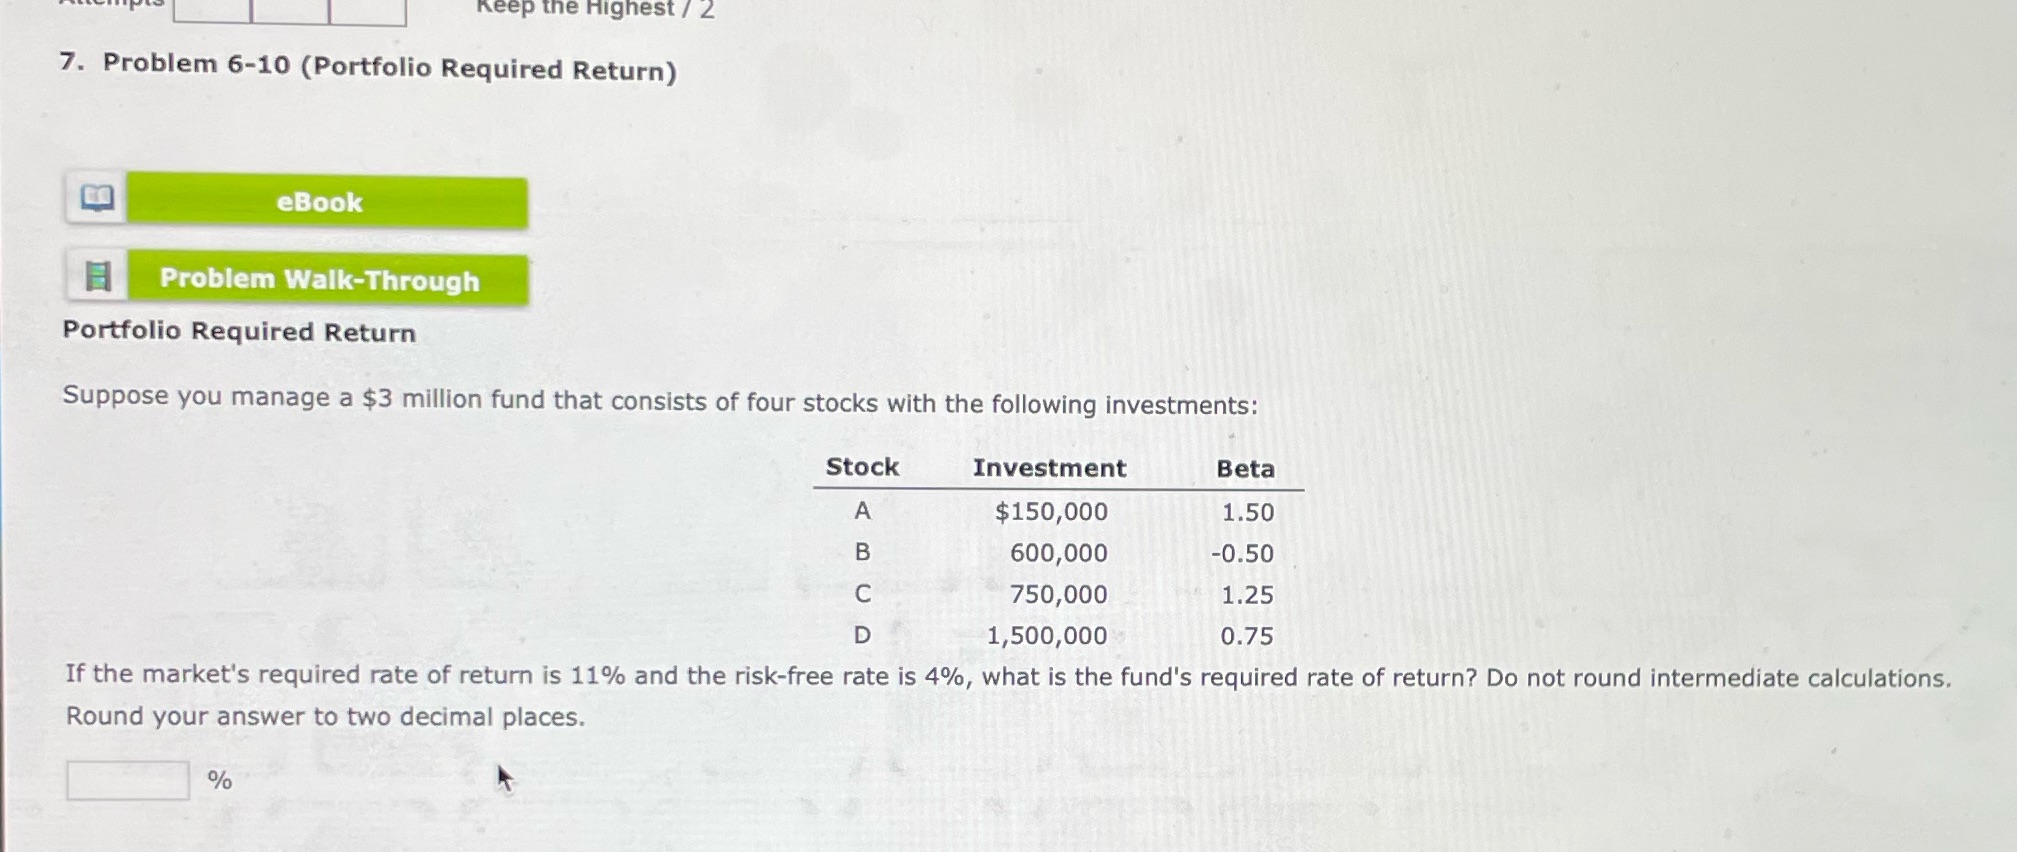Click the Problem 6-10 heading
This screenshot has height=852, width=2017.
coord(369,67)
